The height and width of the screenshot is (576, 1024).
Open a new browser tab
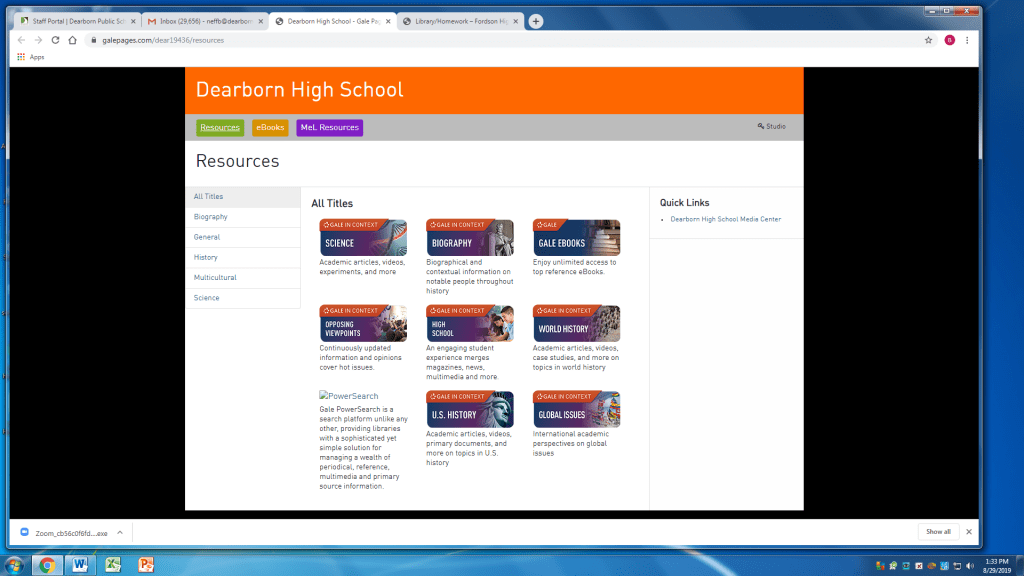tap(536, 21)
